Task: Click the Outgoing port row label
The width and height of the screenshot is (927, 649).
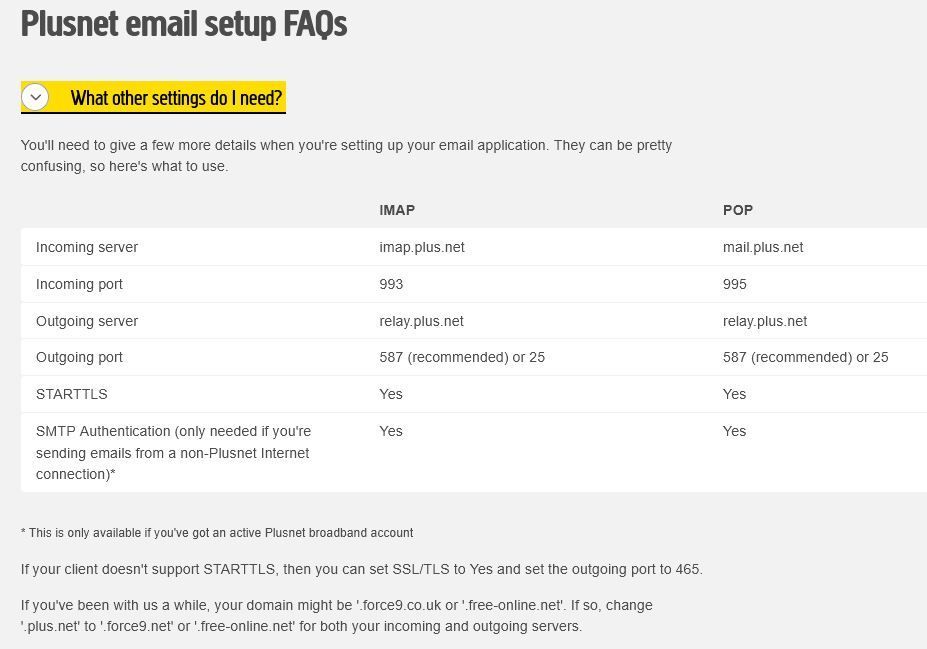Action: (x=79, y=357)
